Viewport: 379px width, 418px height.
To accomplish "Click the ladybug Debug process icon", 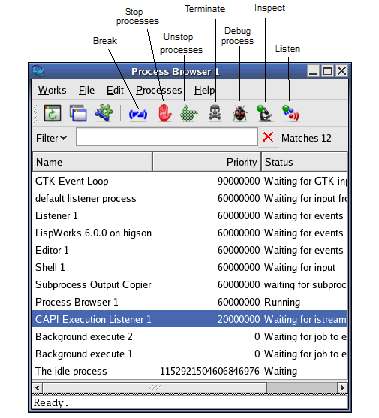I will (240, 113).
